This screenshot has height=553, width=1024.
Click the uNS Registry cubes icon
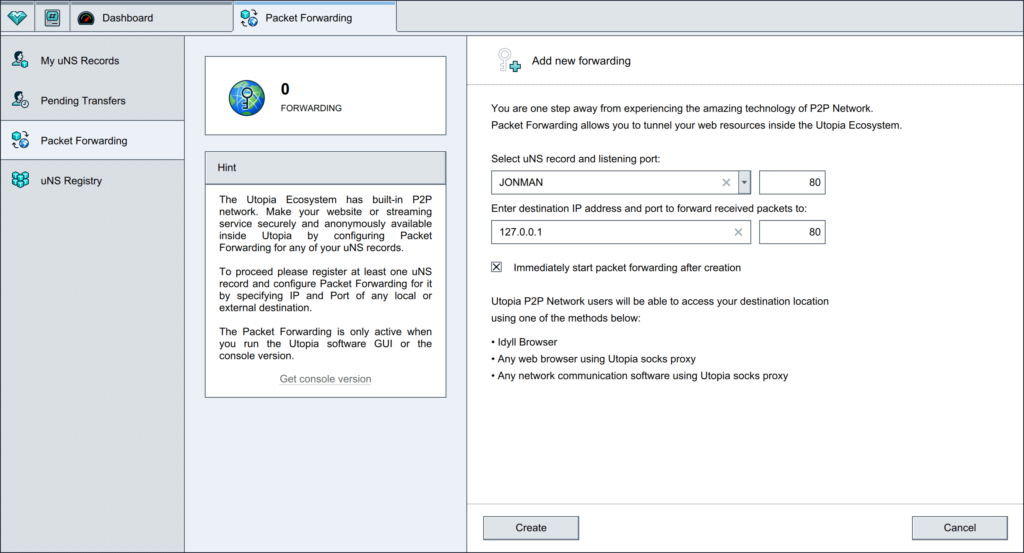point(20,180)
